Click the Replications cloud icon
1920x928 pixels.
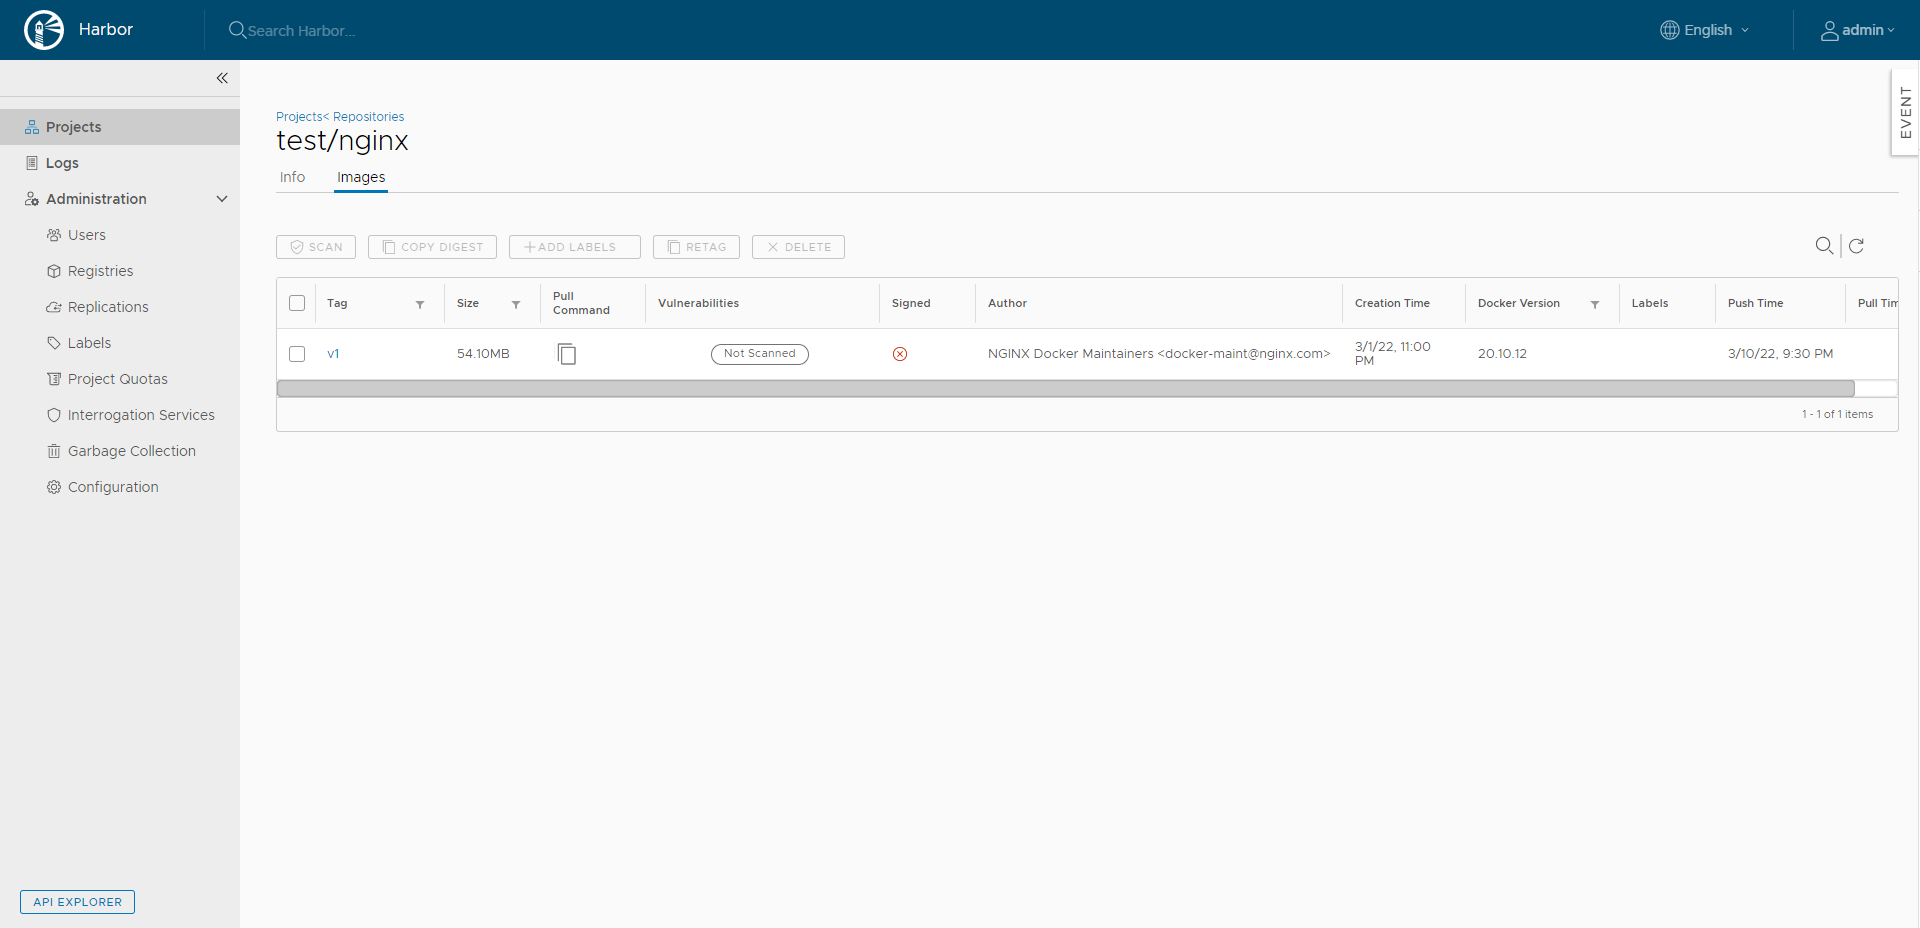54,307
